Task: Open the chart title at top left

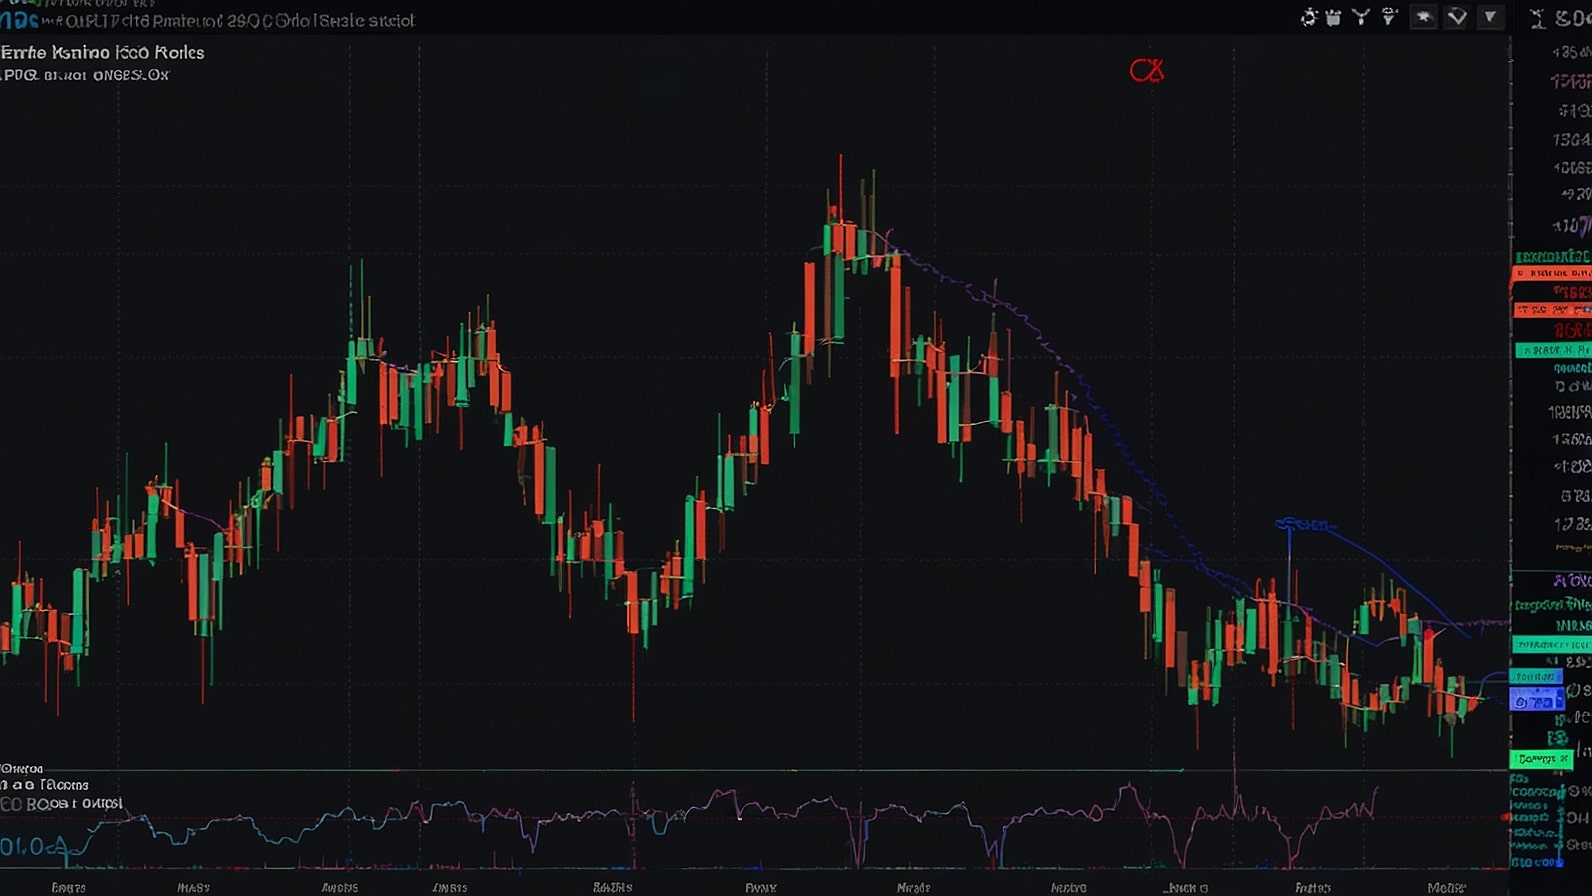Action: [x=103, y=53]
